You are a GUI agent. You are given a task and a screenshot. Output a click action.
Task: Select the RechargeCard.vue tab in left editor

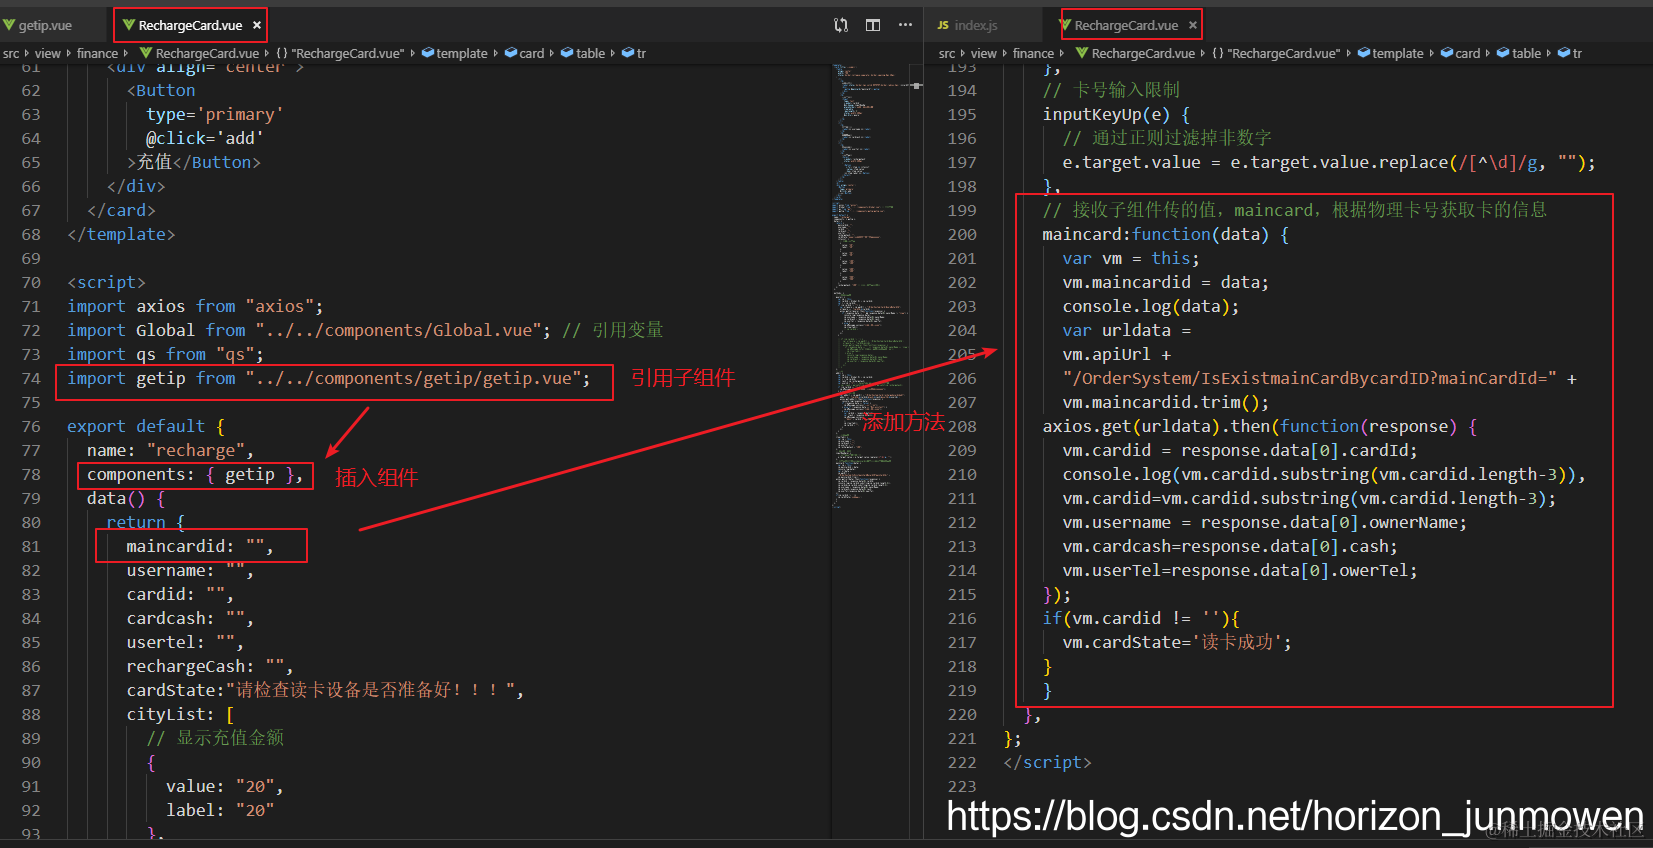coord(190,25)
